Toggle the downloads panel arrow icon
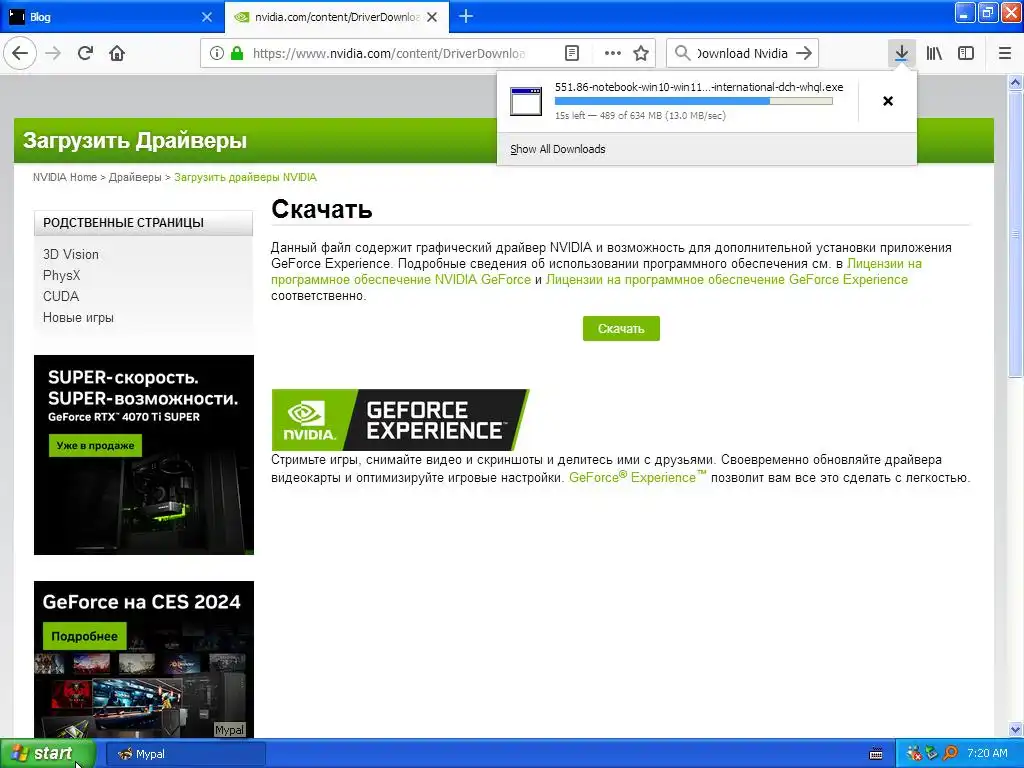This screenshot has width=1024, height=768. (901, 53)
